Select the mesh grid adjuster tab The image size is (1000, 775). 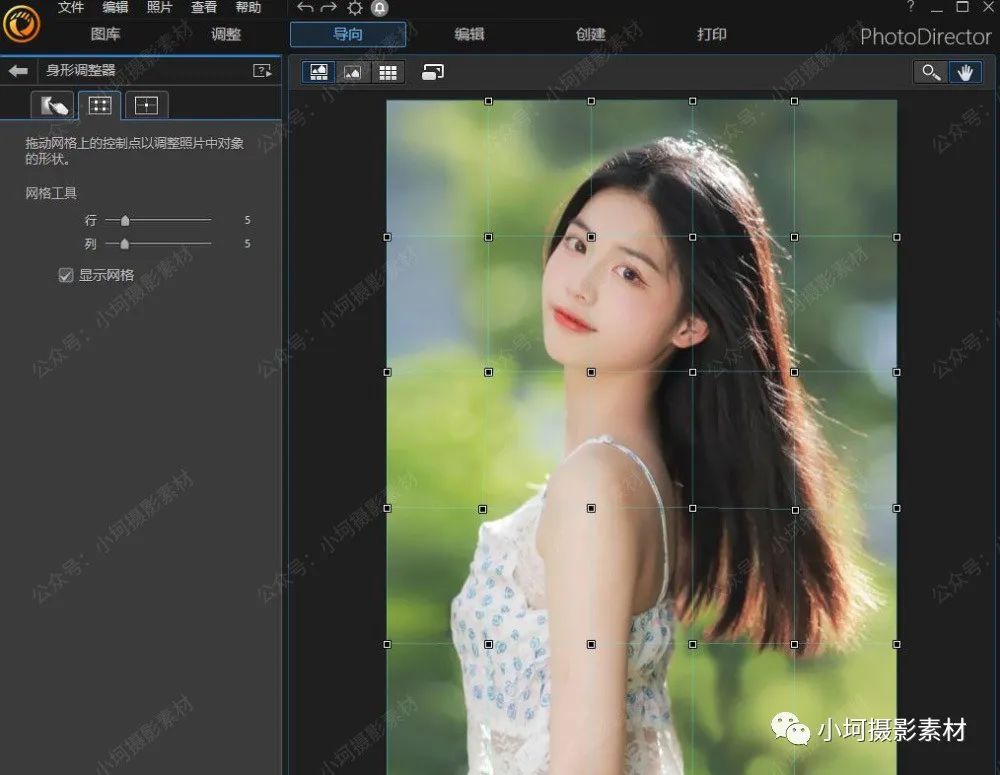tap(98, 104)
